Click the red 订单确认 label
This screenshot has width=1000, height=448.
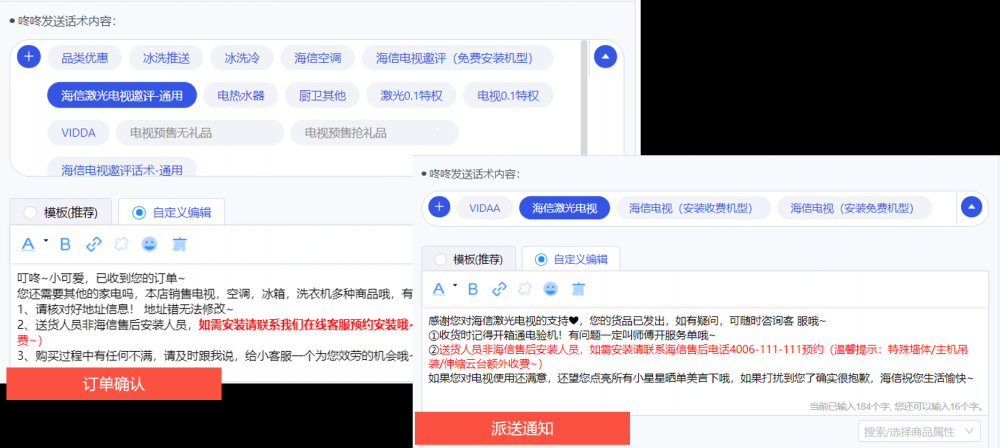pyautogui.click(x=114, y=384)
